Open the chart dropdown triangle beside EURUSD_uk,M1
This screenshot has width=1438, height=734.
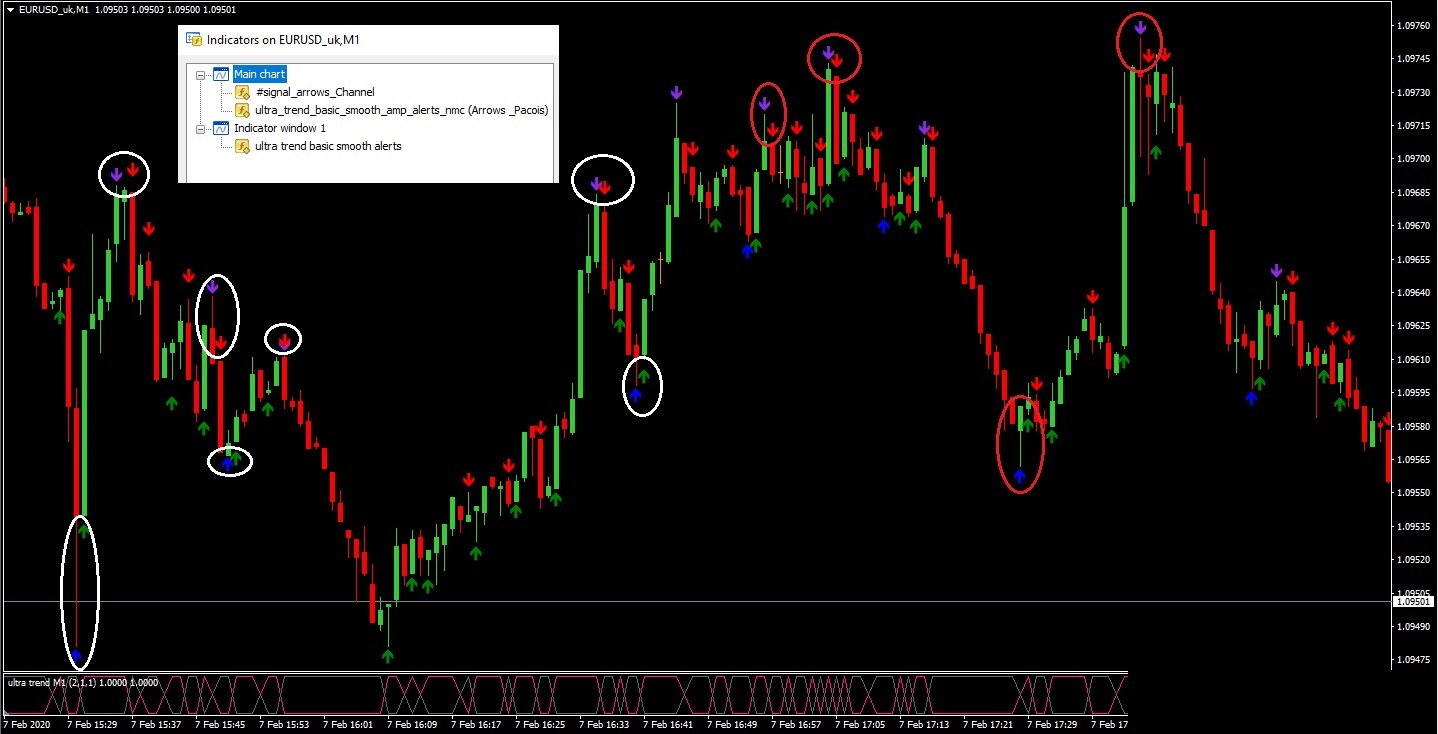coord(9,8)
